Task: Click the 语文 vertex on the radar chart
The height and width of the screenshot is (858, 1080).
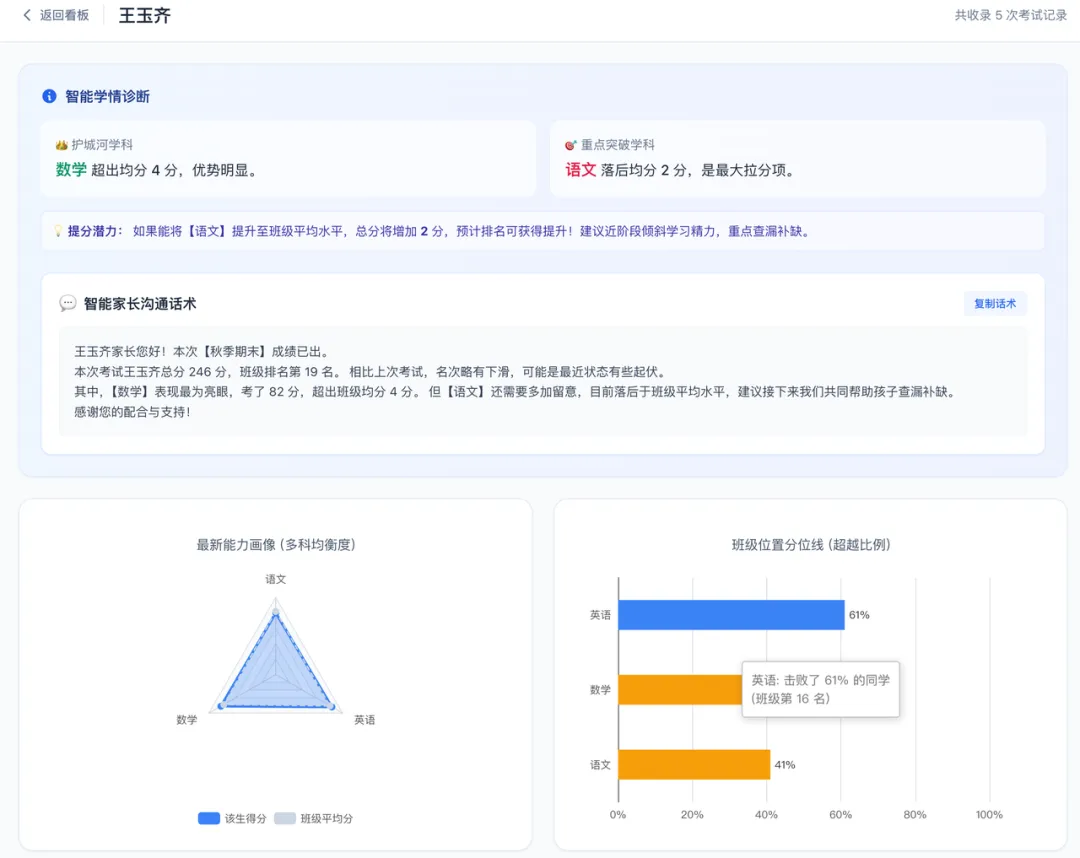Action: click(276, 612)
